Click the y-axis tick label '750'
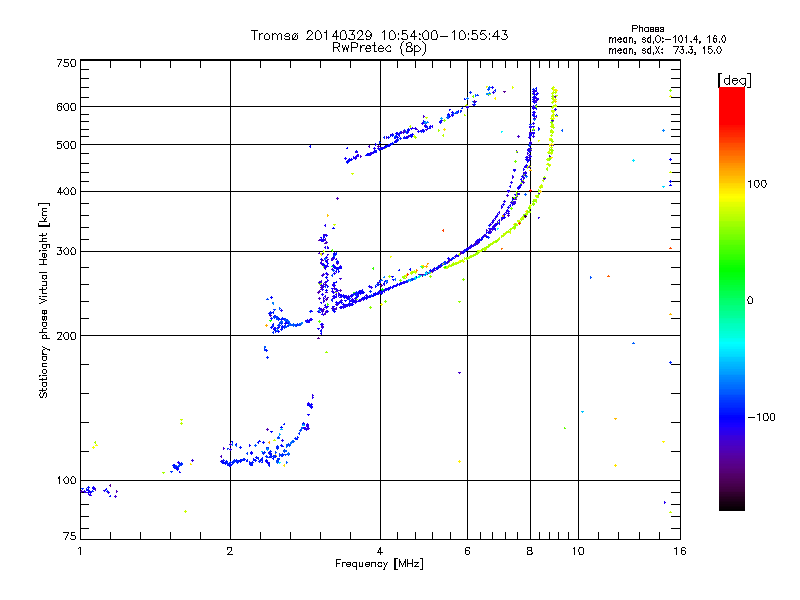 click(x=66, y=63)
